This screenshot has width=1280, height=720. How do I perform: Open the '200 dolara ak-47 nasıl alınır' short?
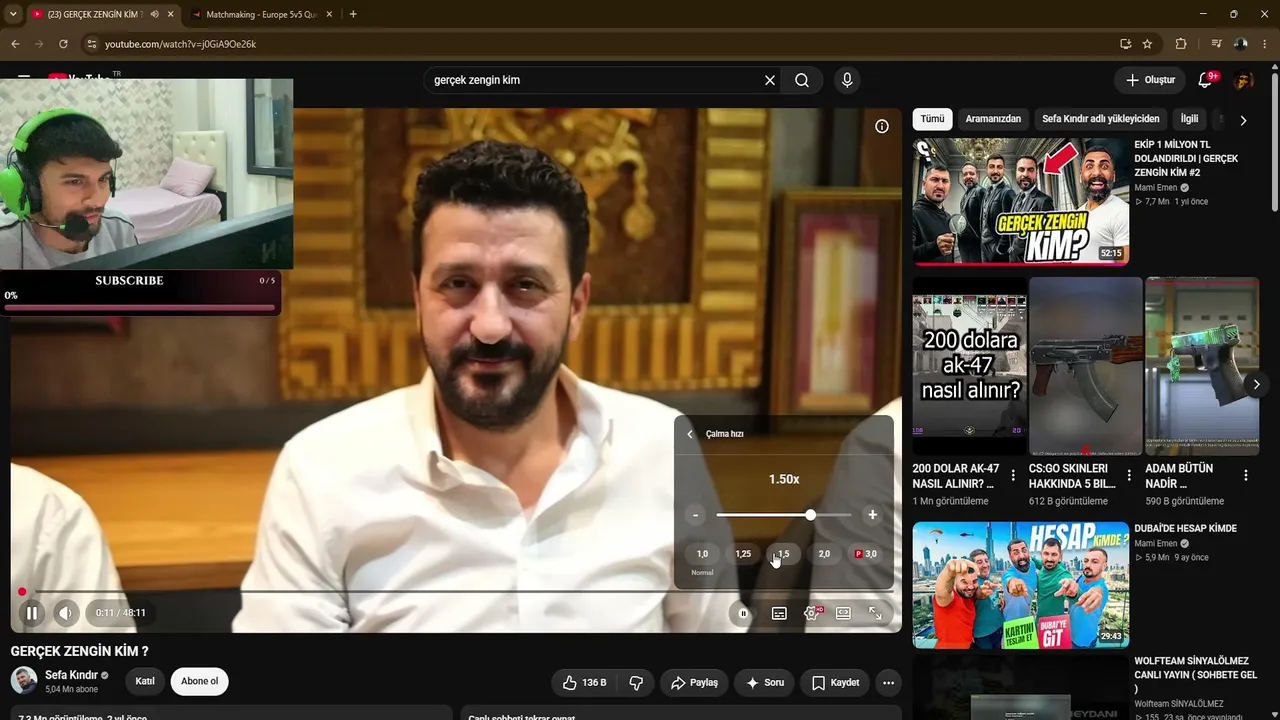[969, 366]
